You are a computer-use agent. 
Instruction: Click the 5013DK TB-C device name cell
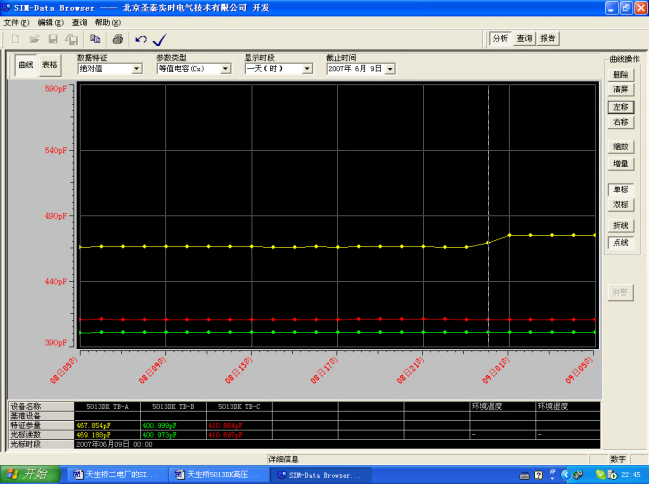[x=239, y=407]
